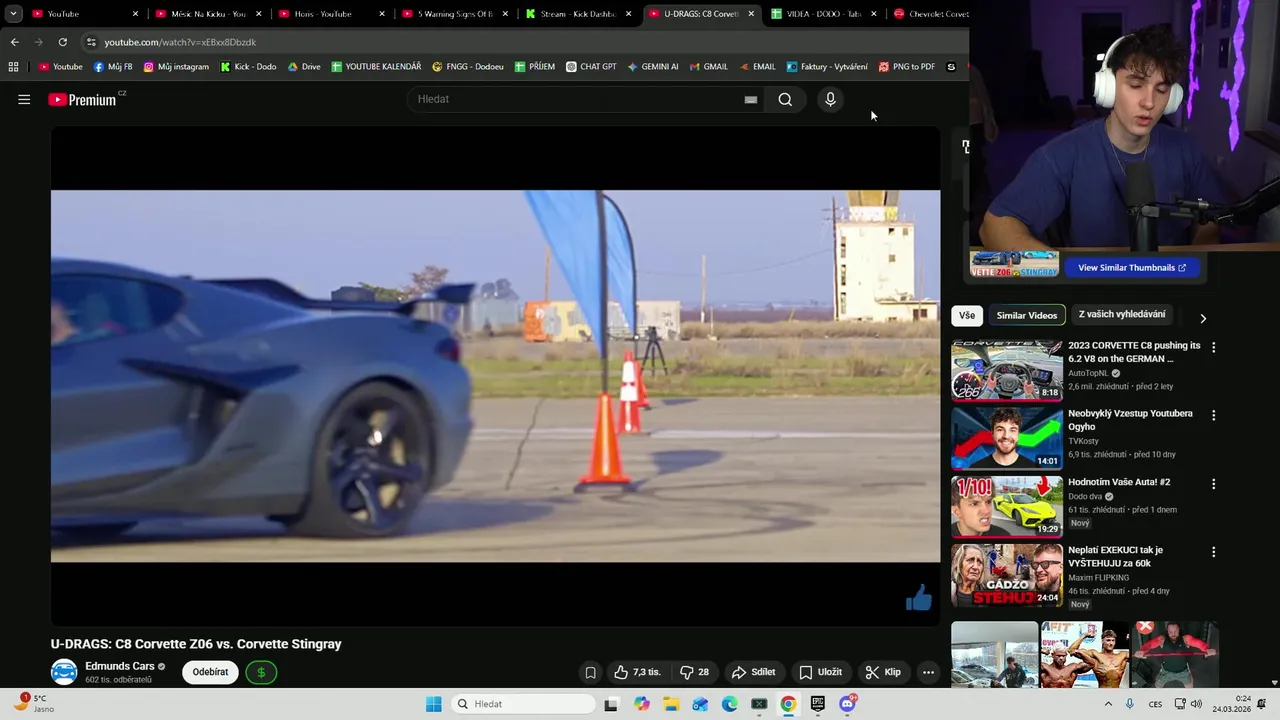Switch to the VIDEA - DODO browser tab

[824, 14]
